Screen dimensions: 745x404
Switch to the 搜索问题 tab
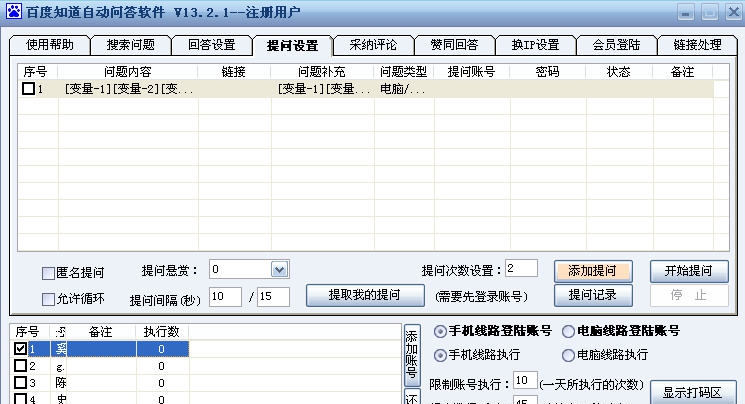[x=131, y=45]
